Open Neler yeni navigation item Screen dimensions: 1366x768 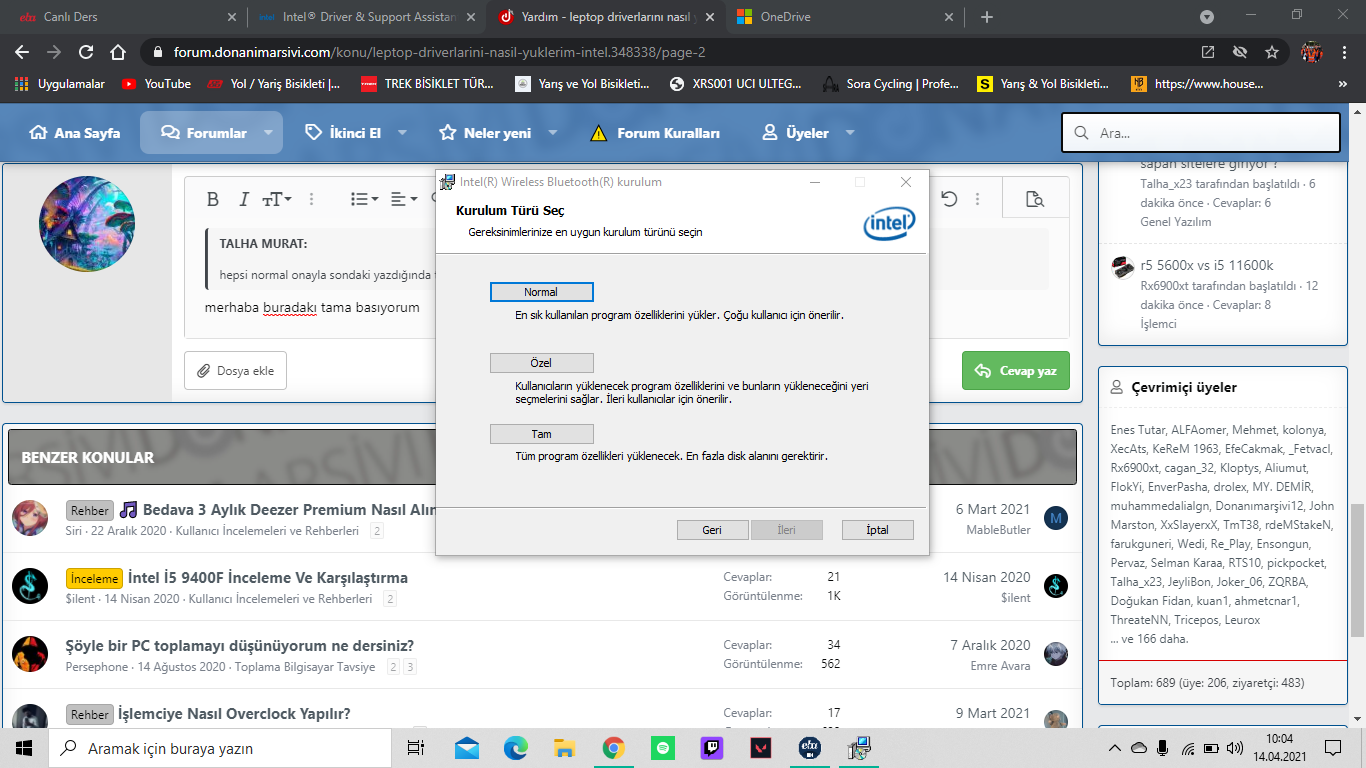point(485,133)
